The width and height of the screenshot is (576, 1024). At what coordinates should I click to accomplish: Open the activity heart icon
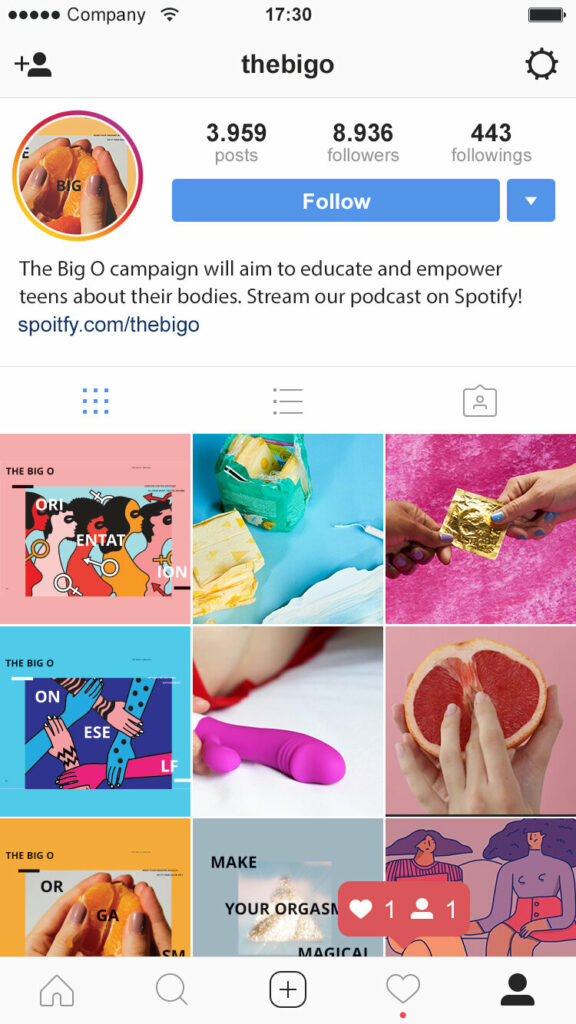point(403,990)
